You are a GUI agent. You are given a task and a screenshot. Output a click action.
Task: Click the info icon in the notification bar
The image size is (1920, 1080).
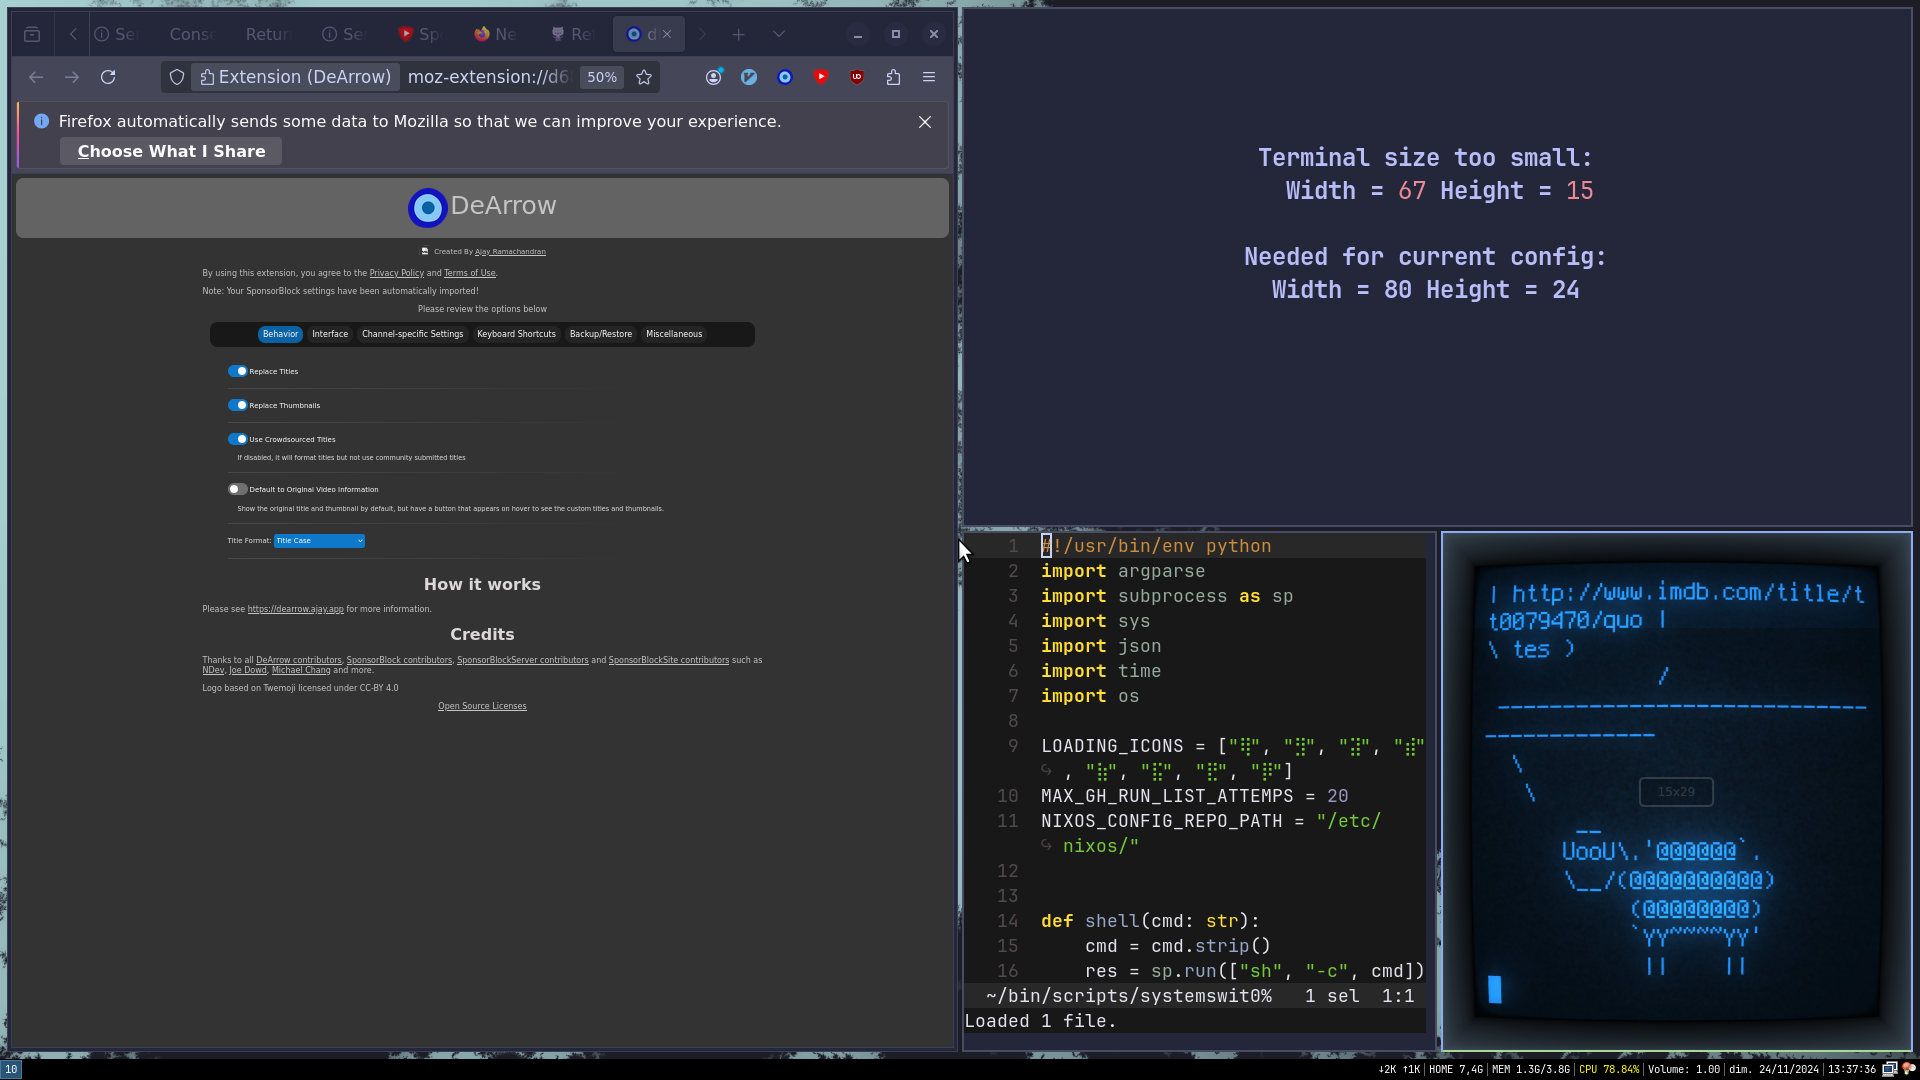tap(41, 121)
